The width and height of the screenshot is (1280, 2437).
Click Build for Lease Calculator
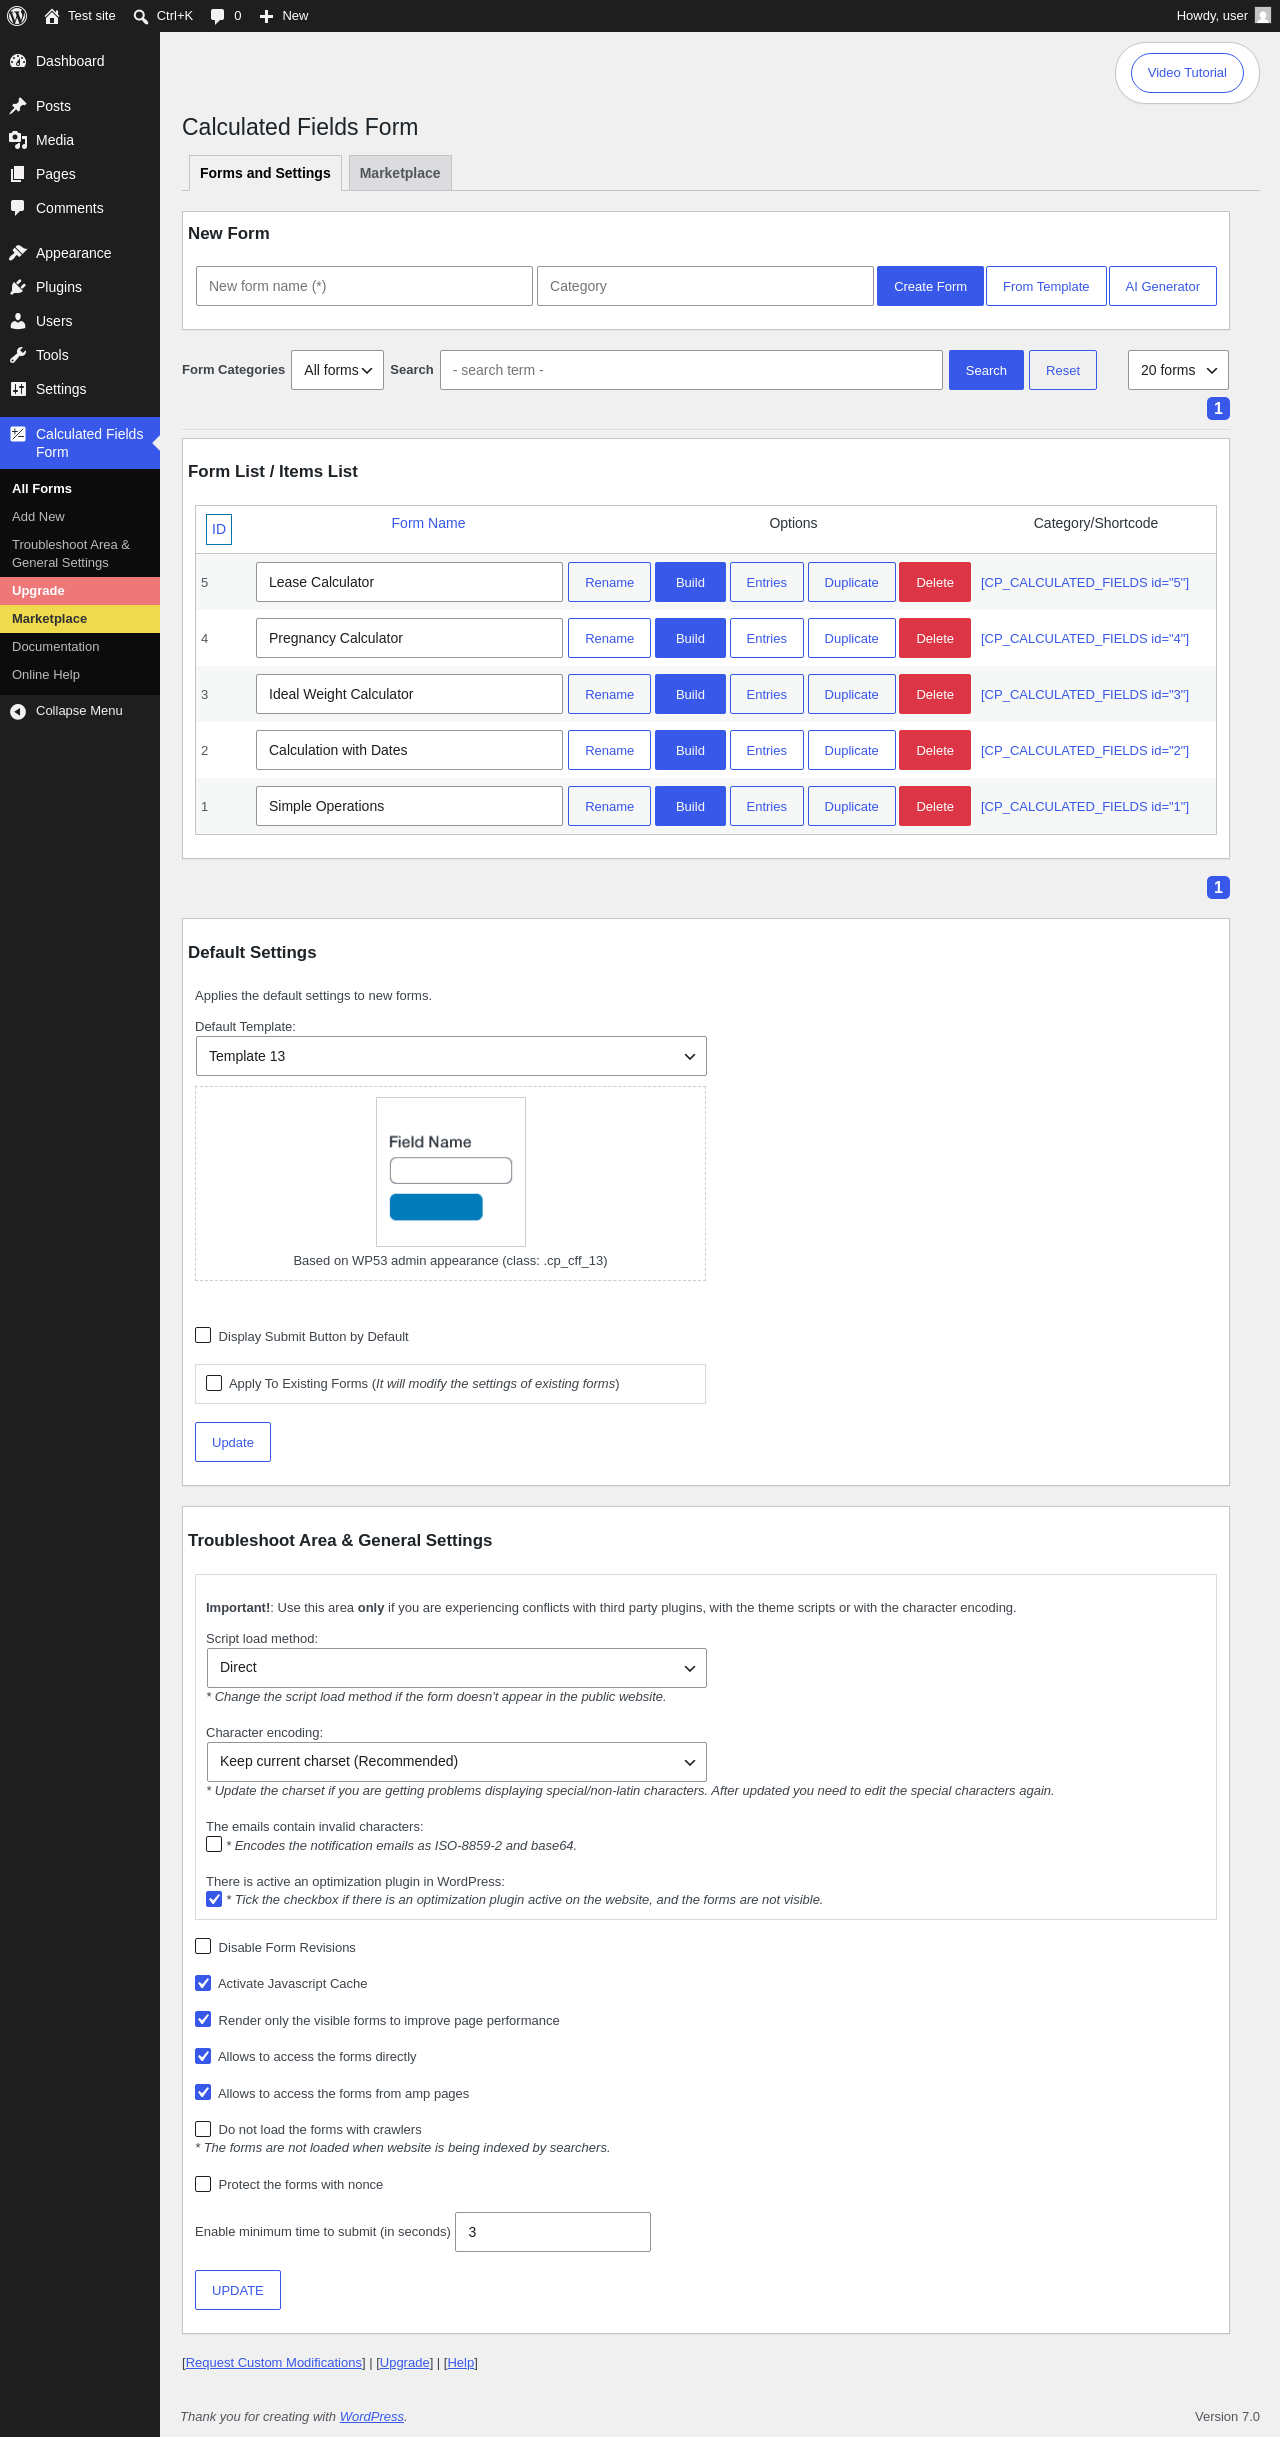tap(690, 582)
